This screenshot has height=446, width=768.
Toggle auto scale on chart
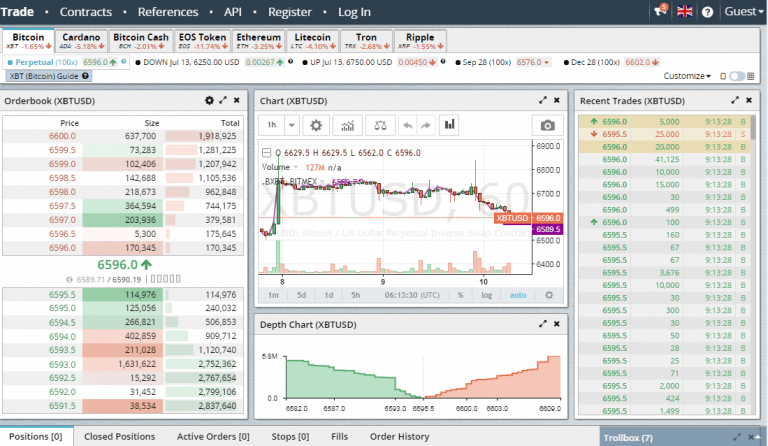pyautogui.click(x=518, y=295)
